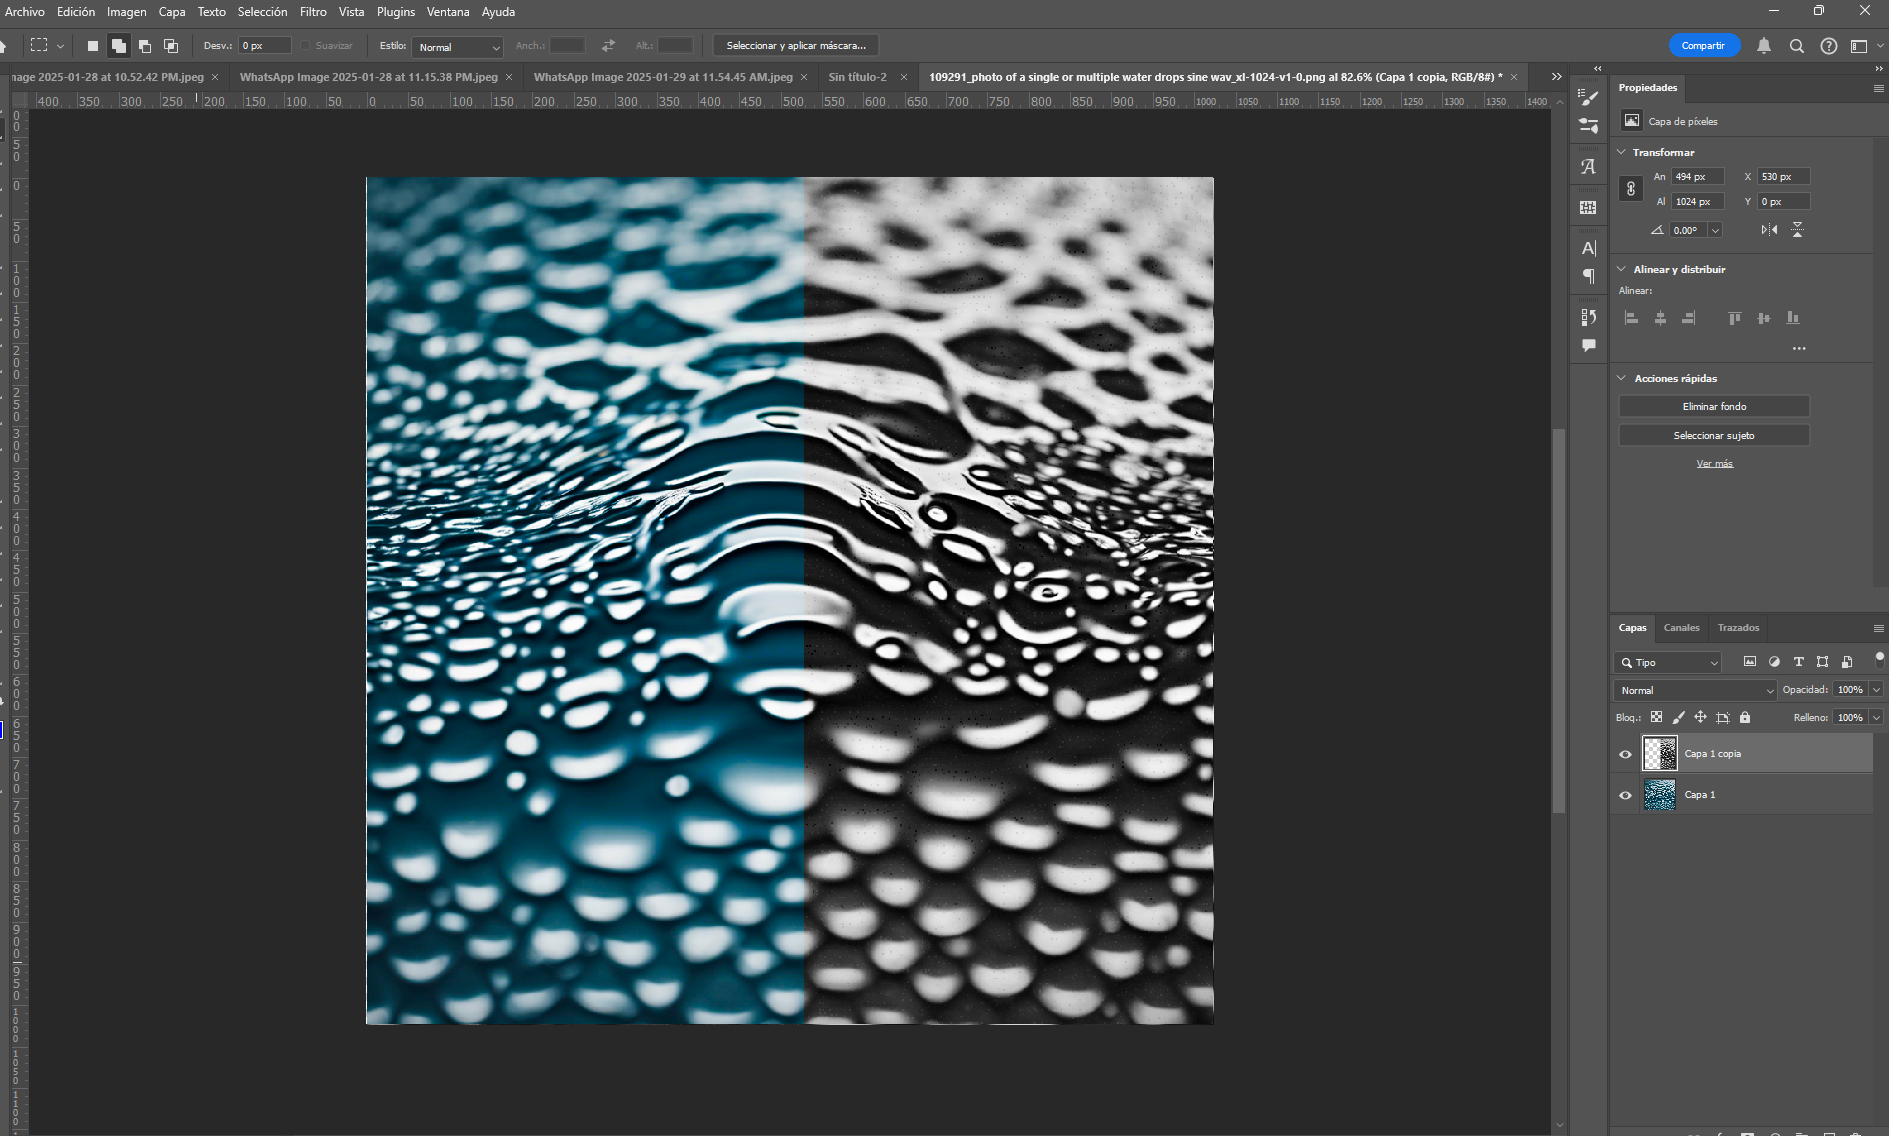This screenshot has height=1136, width=1889.
Task: Align top edges icon
Action: [1735, 318]
